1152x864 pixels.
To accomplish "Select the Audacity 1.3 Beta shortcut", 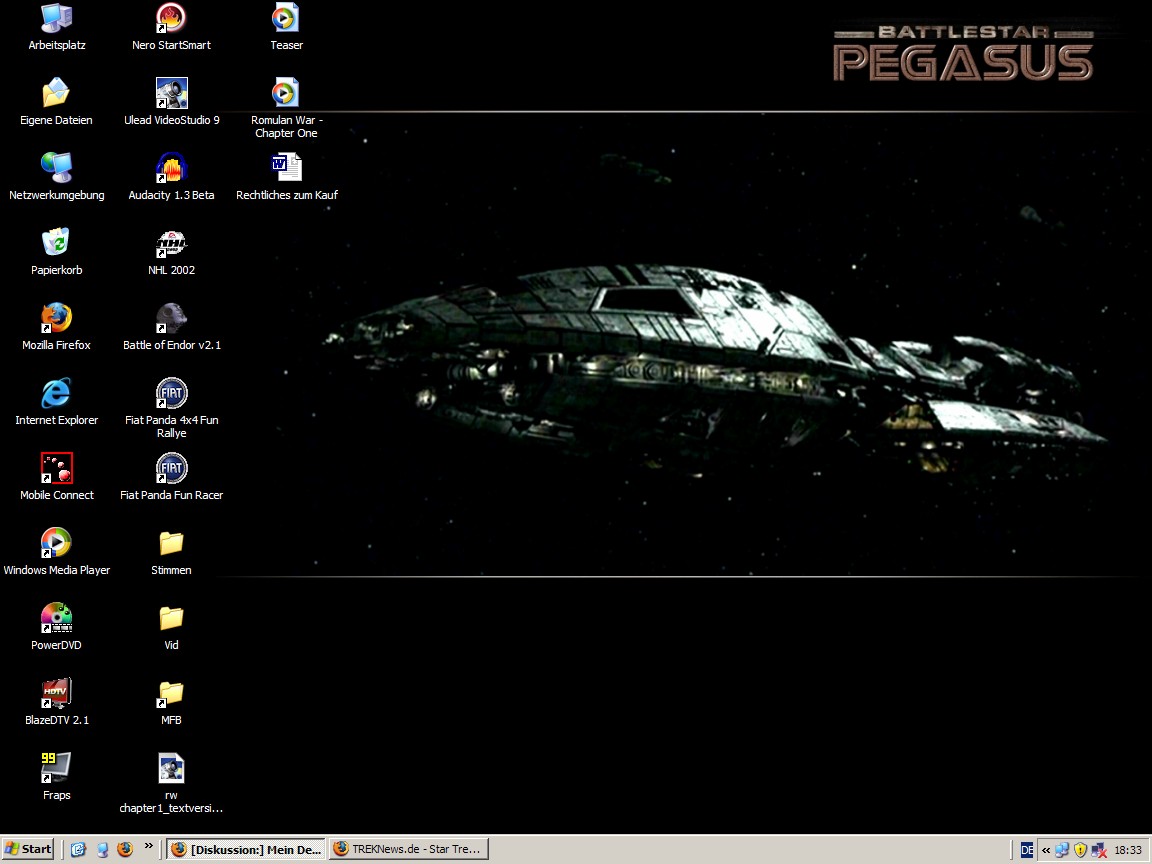I will pyautogui.click(x=171, y=168).
